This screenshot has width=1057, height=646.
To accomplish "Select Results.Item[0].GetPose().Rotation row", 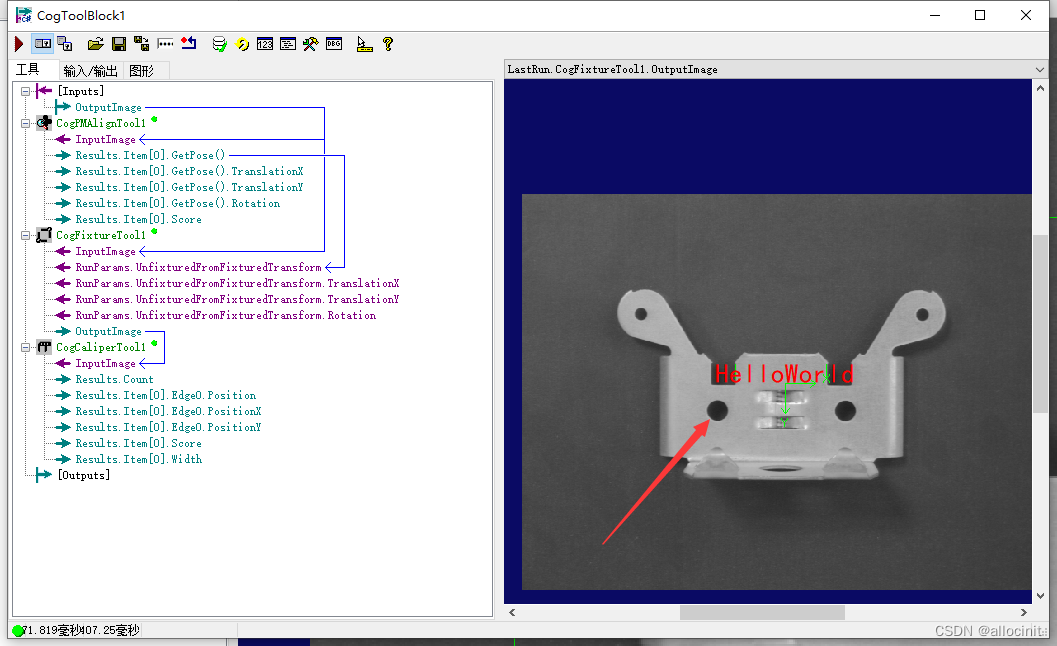I will (x=178, y=204).
